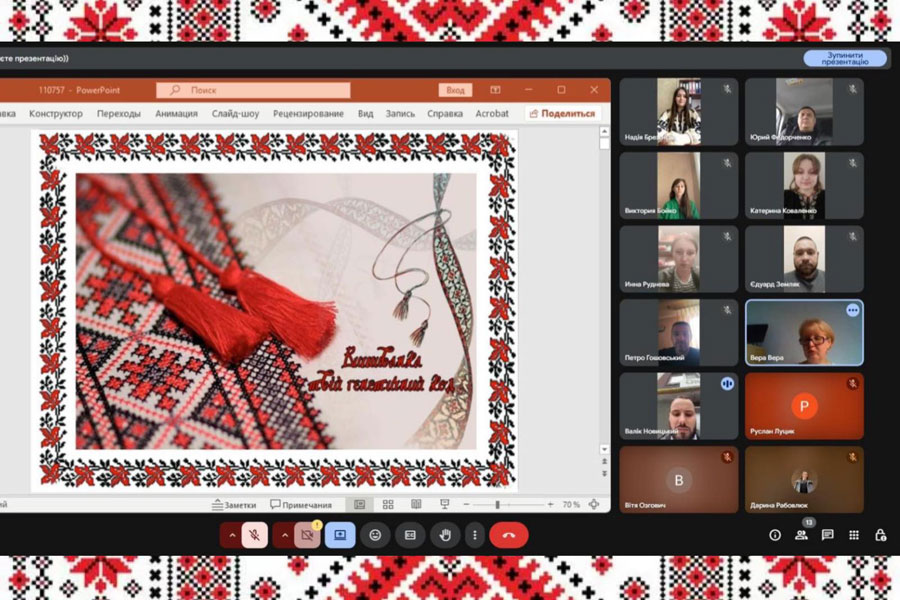The width and height of the screenshot is (900, 600).
Task: Open the meeting chat icon
Action: coord(827,535)
